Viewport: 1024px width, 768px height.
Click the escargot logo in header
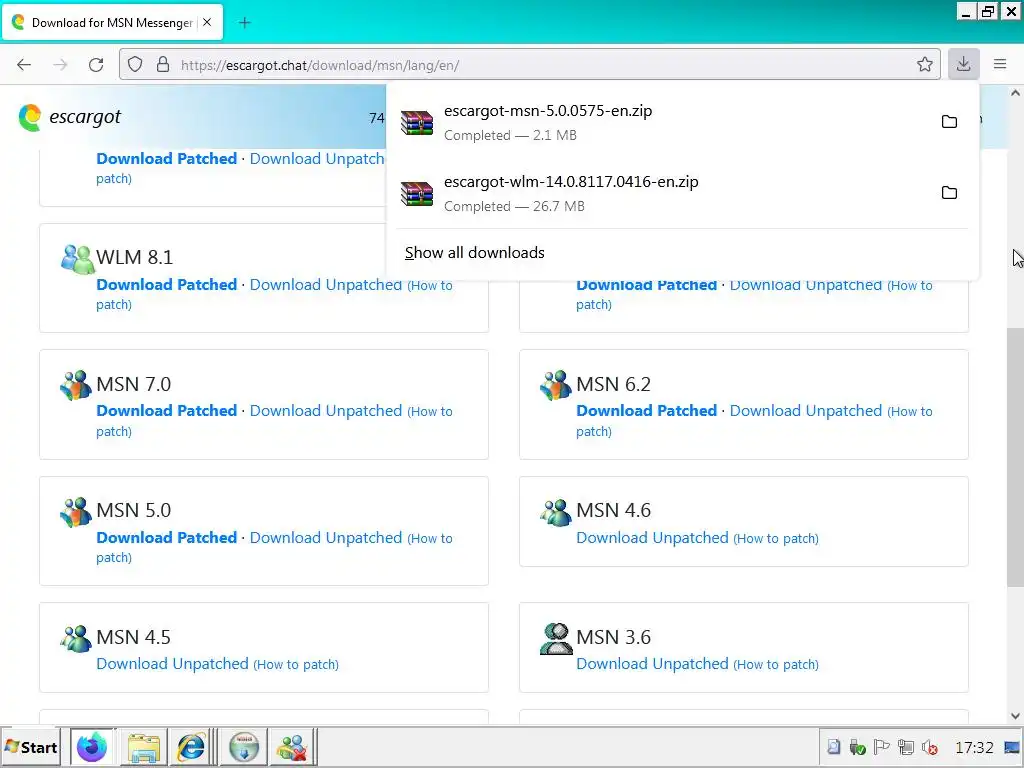tap(30, 118)
